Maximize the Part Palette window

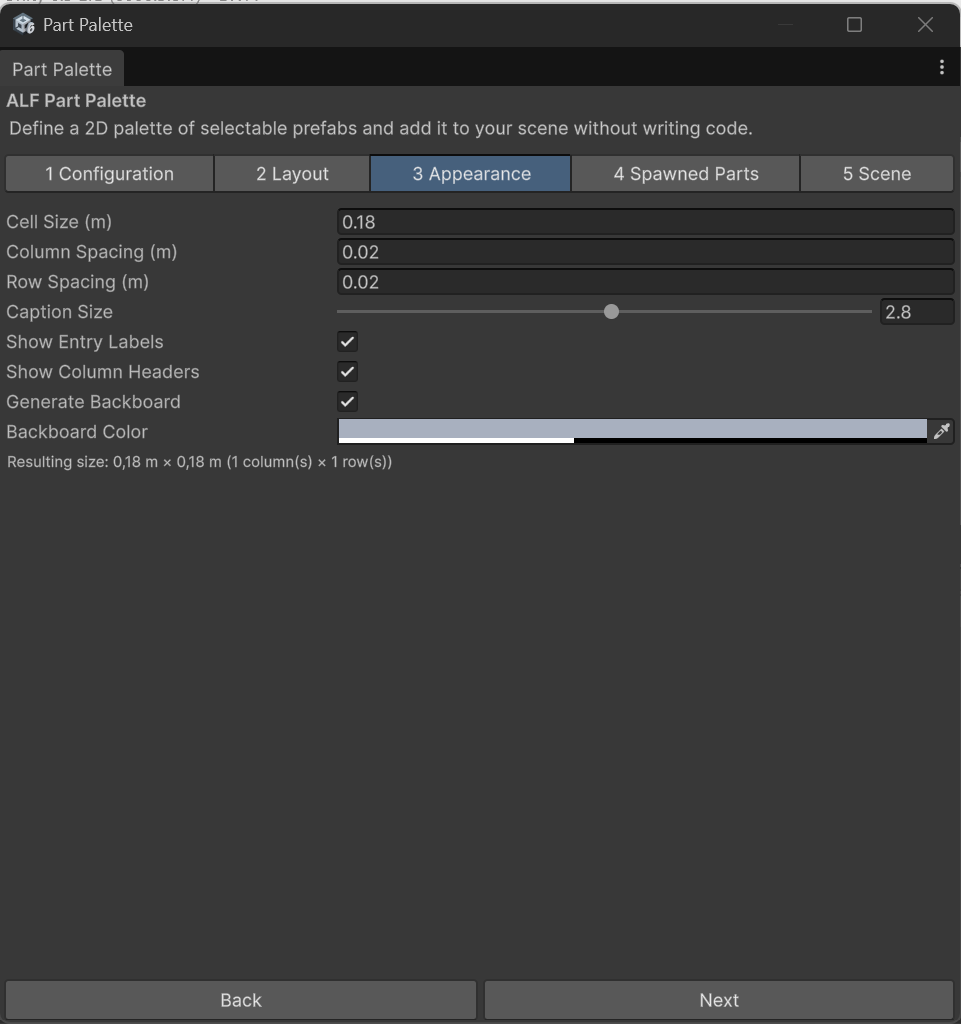click(854, 25)
